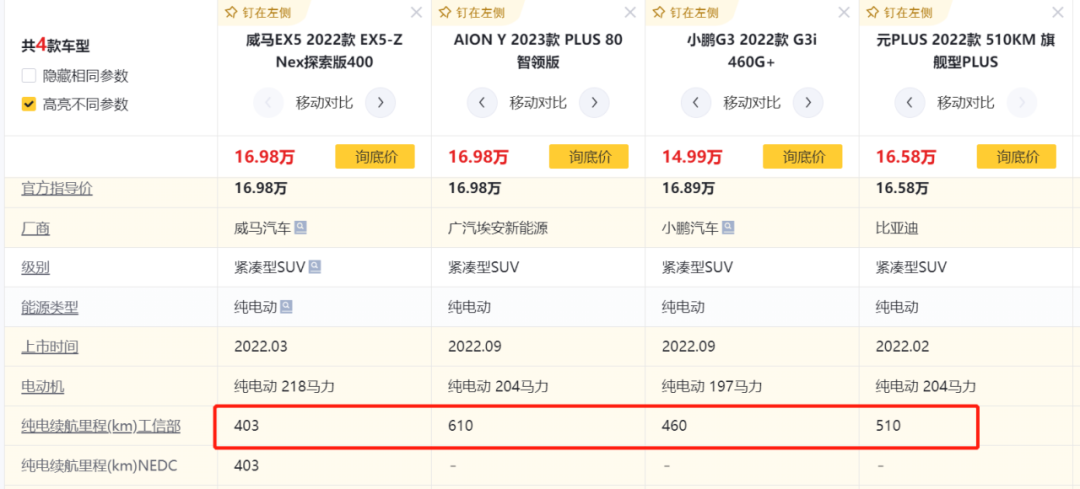Move 元PLUS column left
This screenshot has height=489, width=1080.
click(909, 103)
